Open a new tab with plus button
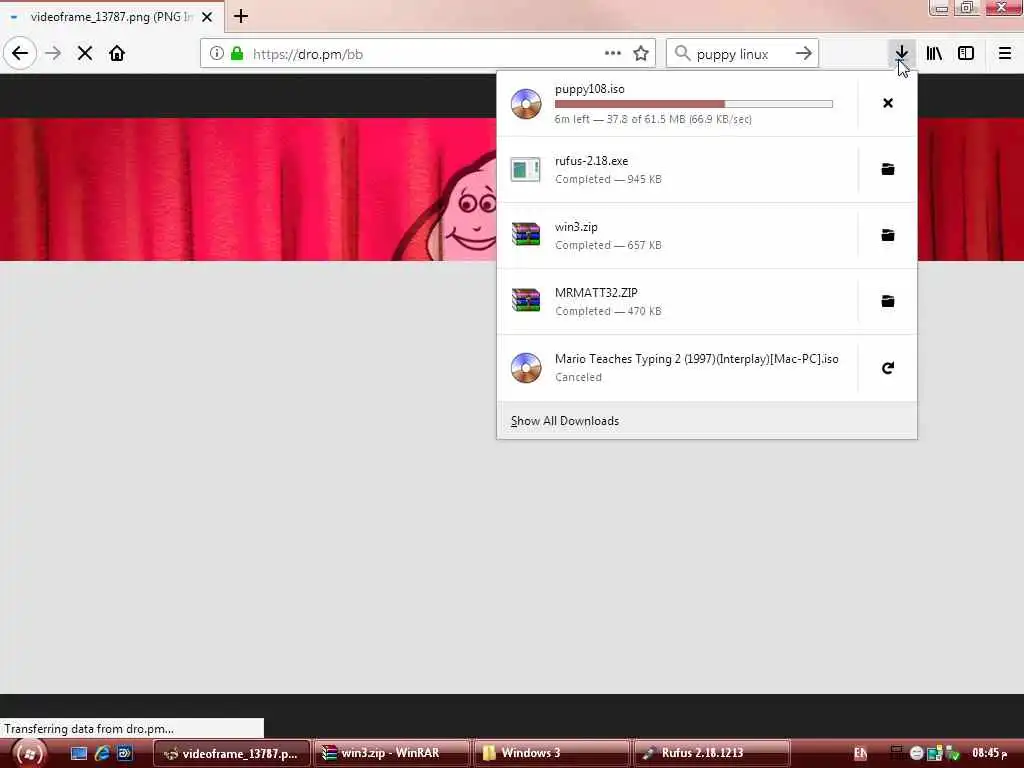The width and height of the screenshot is (1024, 768). pyautogui.click(x=241, y=16)
